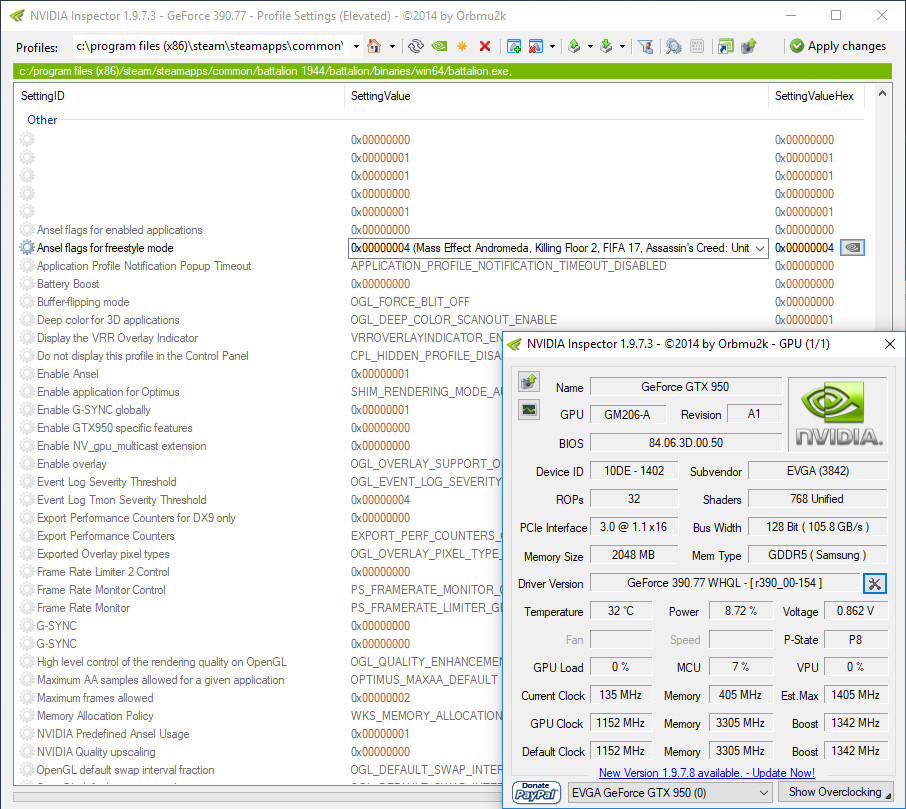Click the SettingValue column header
Image resolution: width=906 pixels, height=809 pixels.
coord(556,96)
